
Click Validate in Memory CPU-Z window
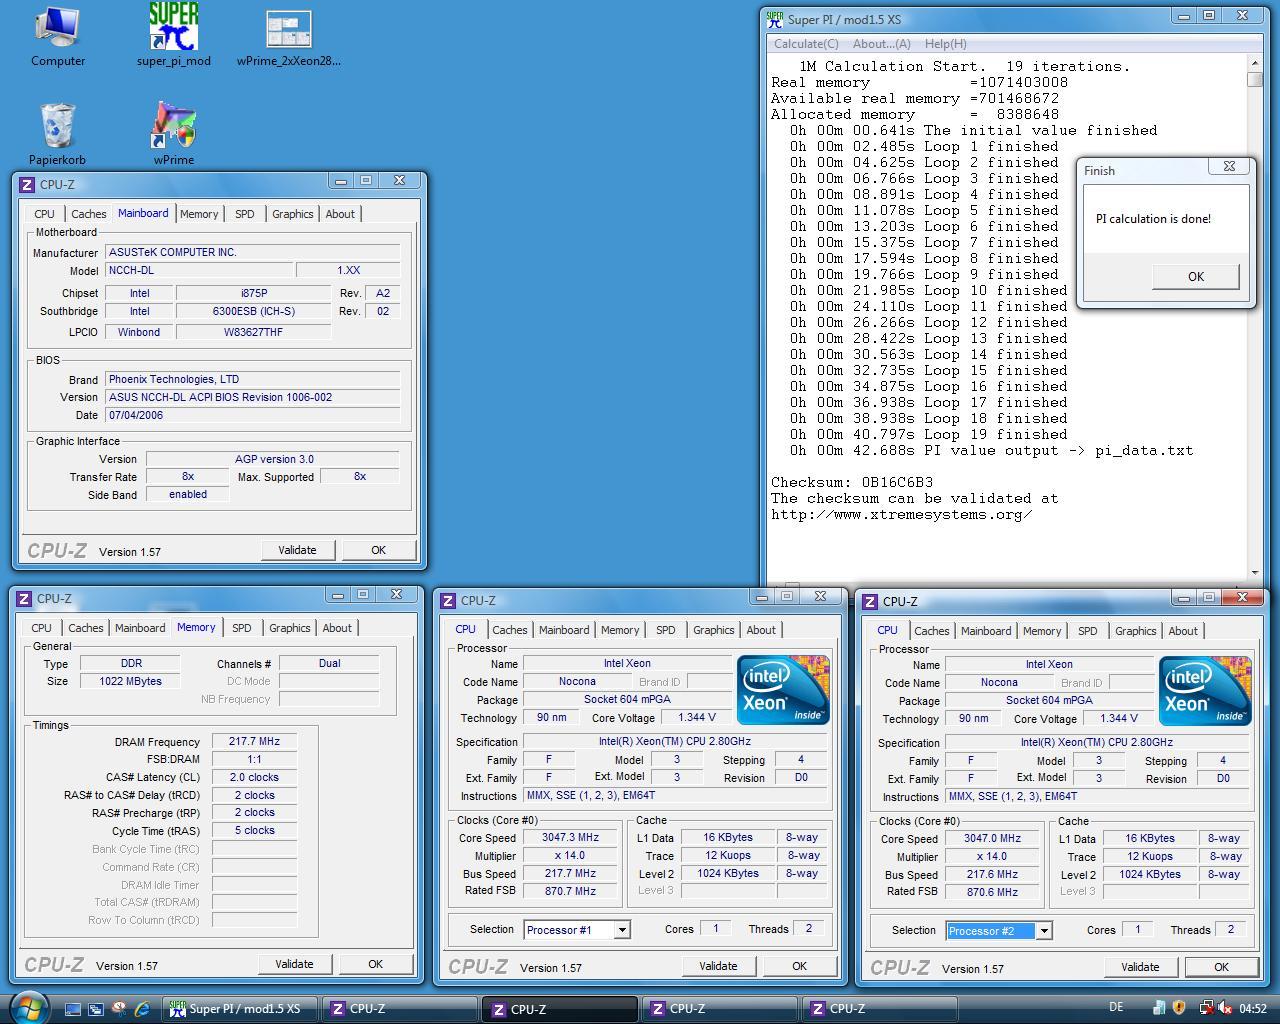294,964
